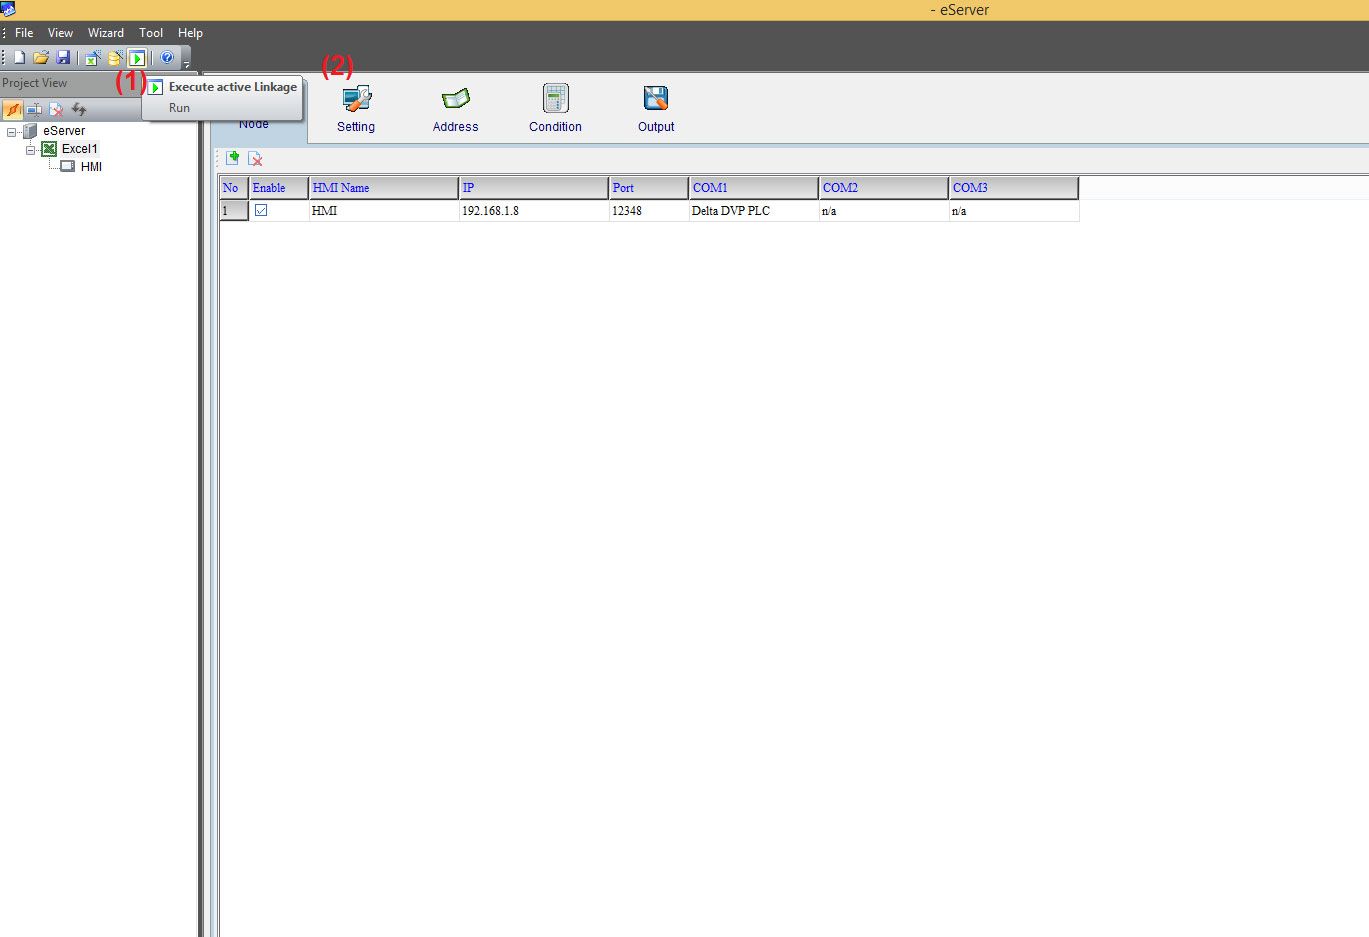Click the database linkage toolbar icon

(x=115, y=58)
